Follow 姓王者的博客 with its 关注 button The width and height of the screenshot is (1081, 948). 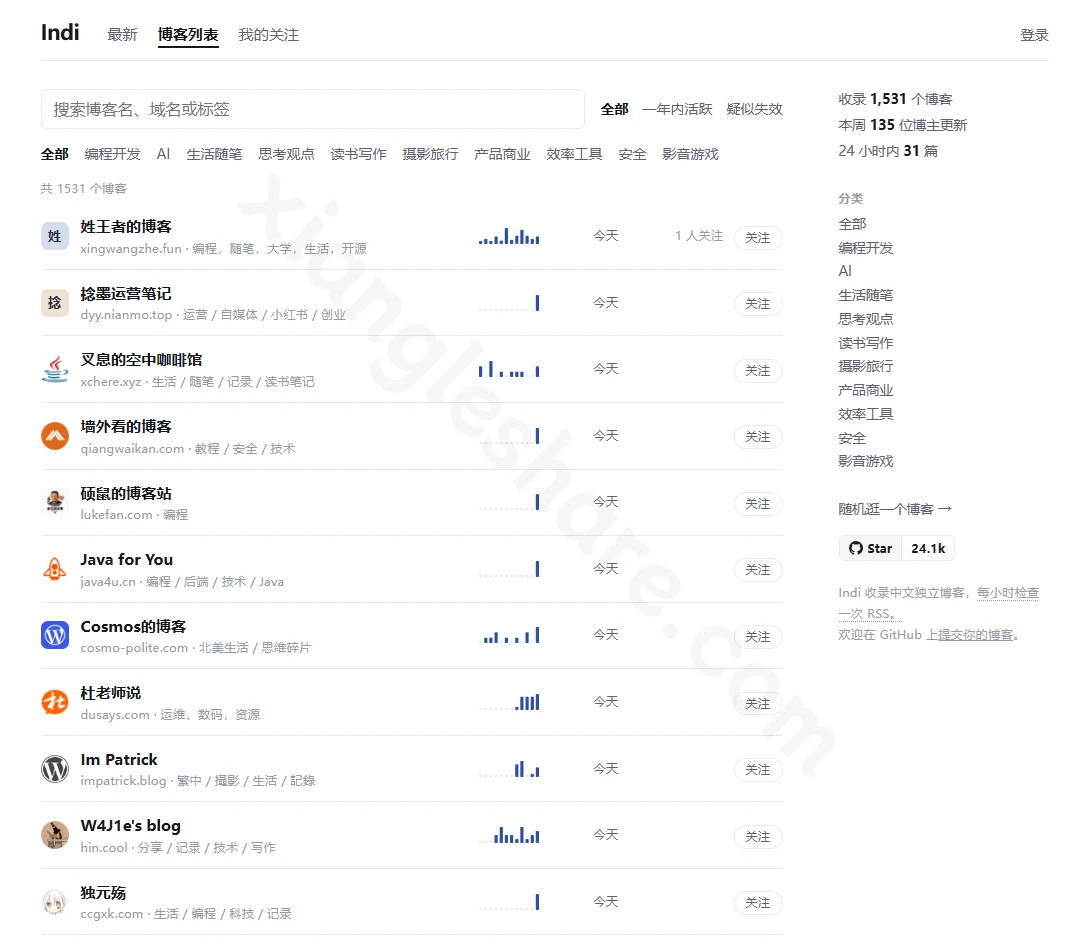[758, 237]
